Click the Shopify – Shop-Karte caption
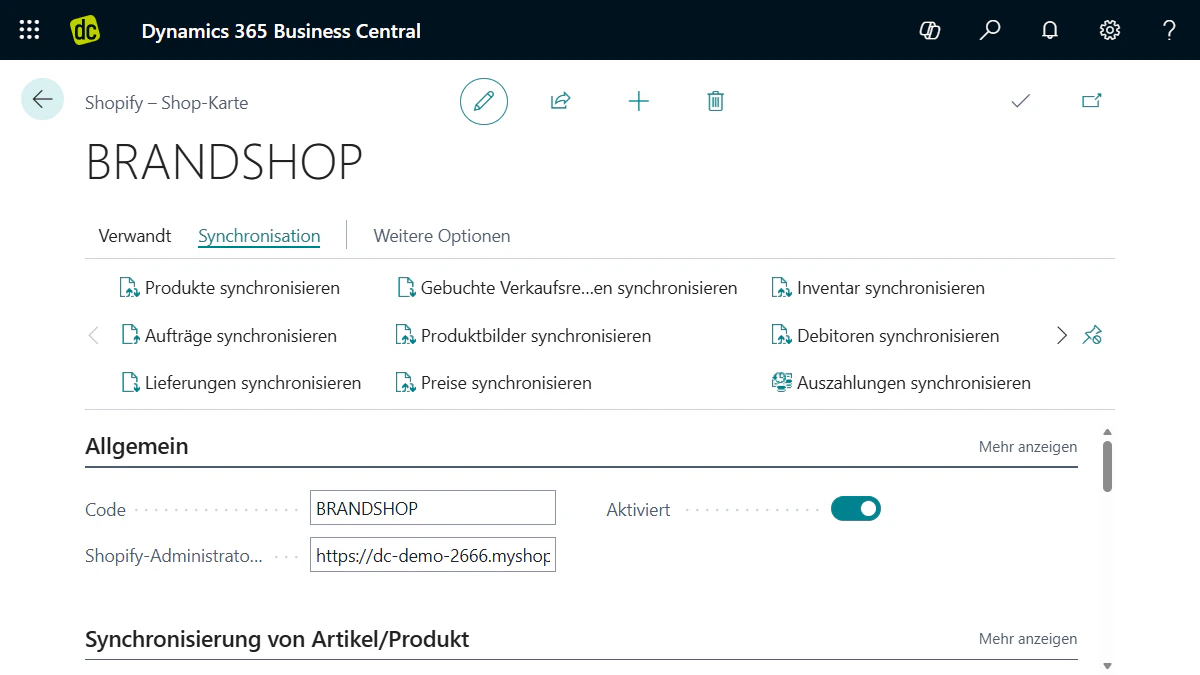 (x=166, y=102)
